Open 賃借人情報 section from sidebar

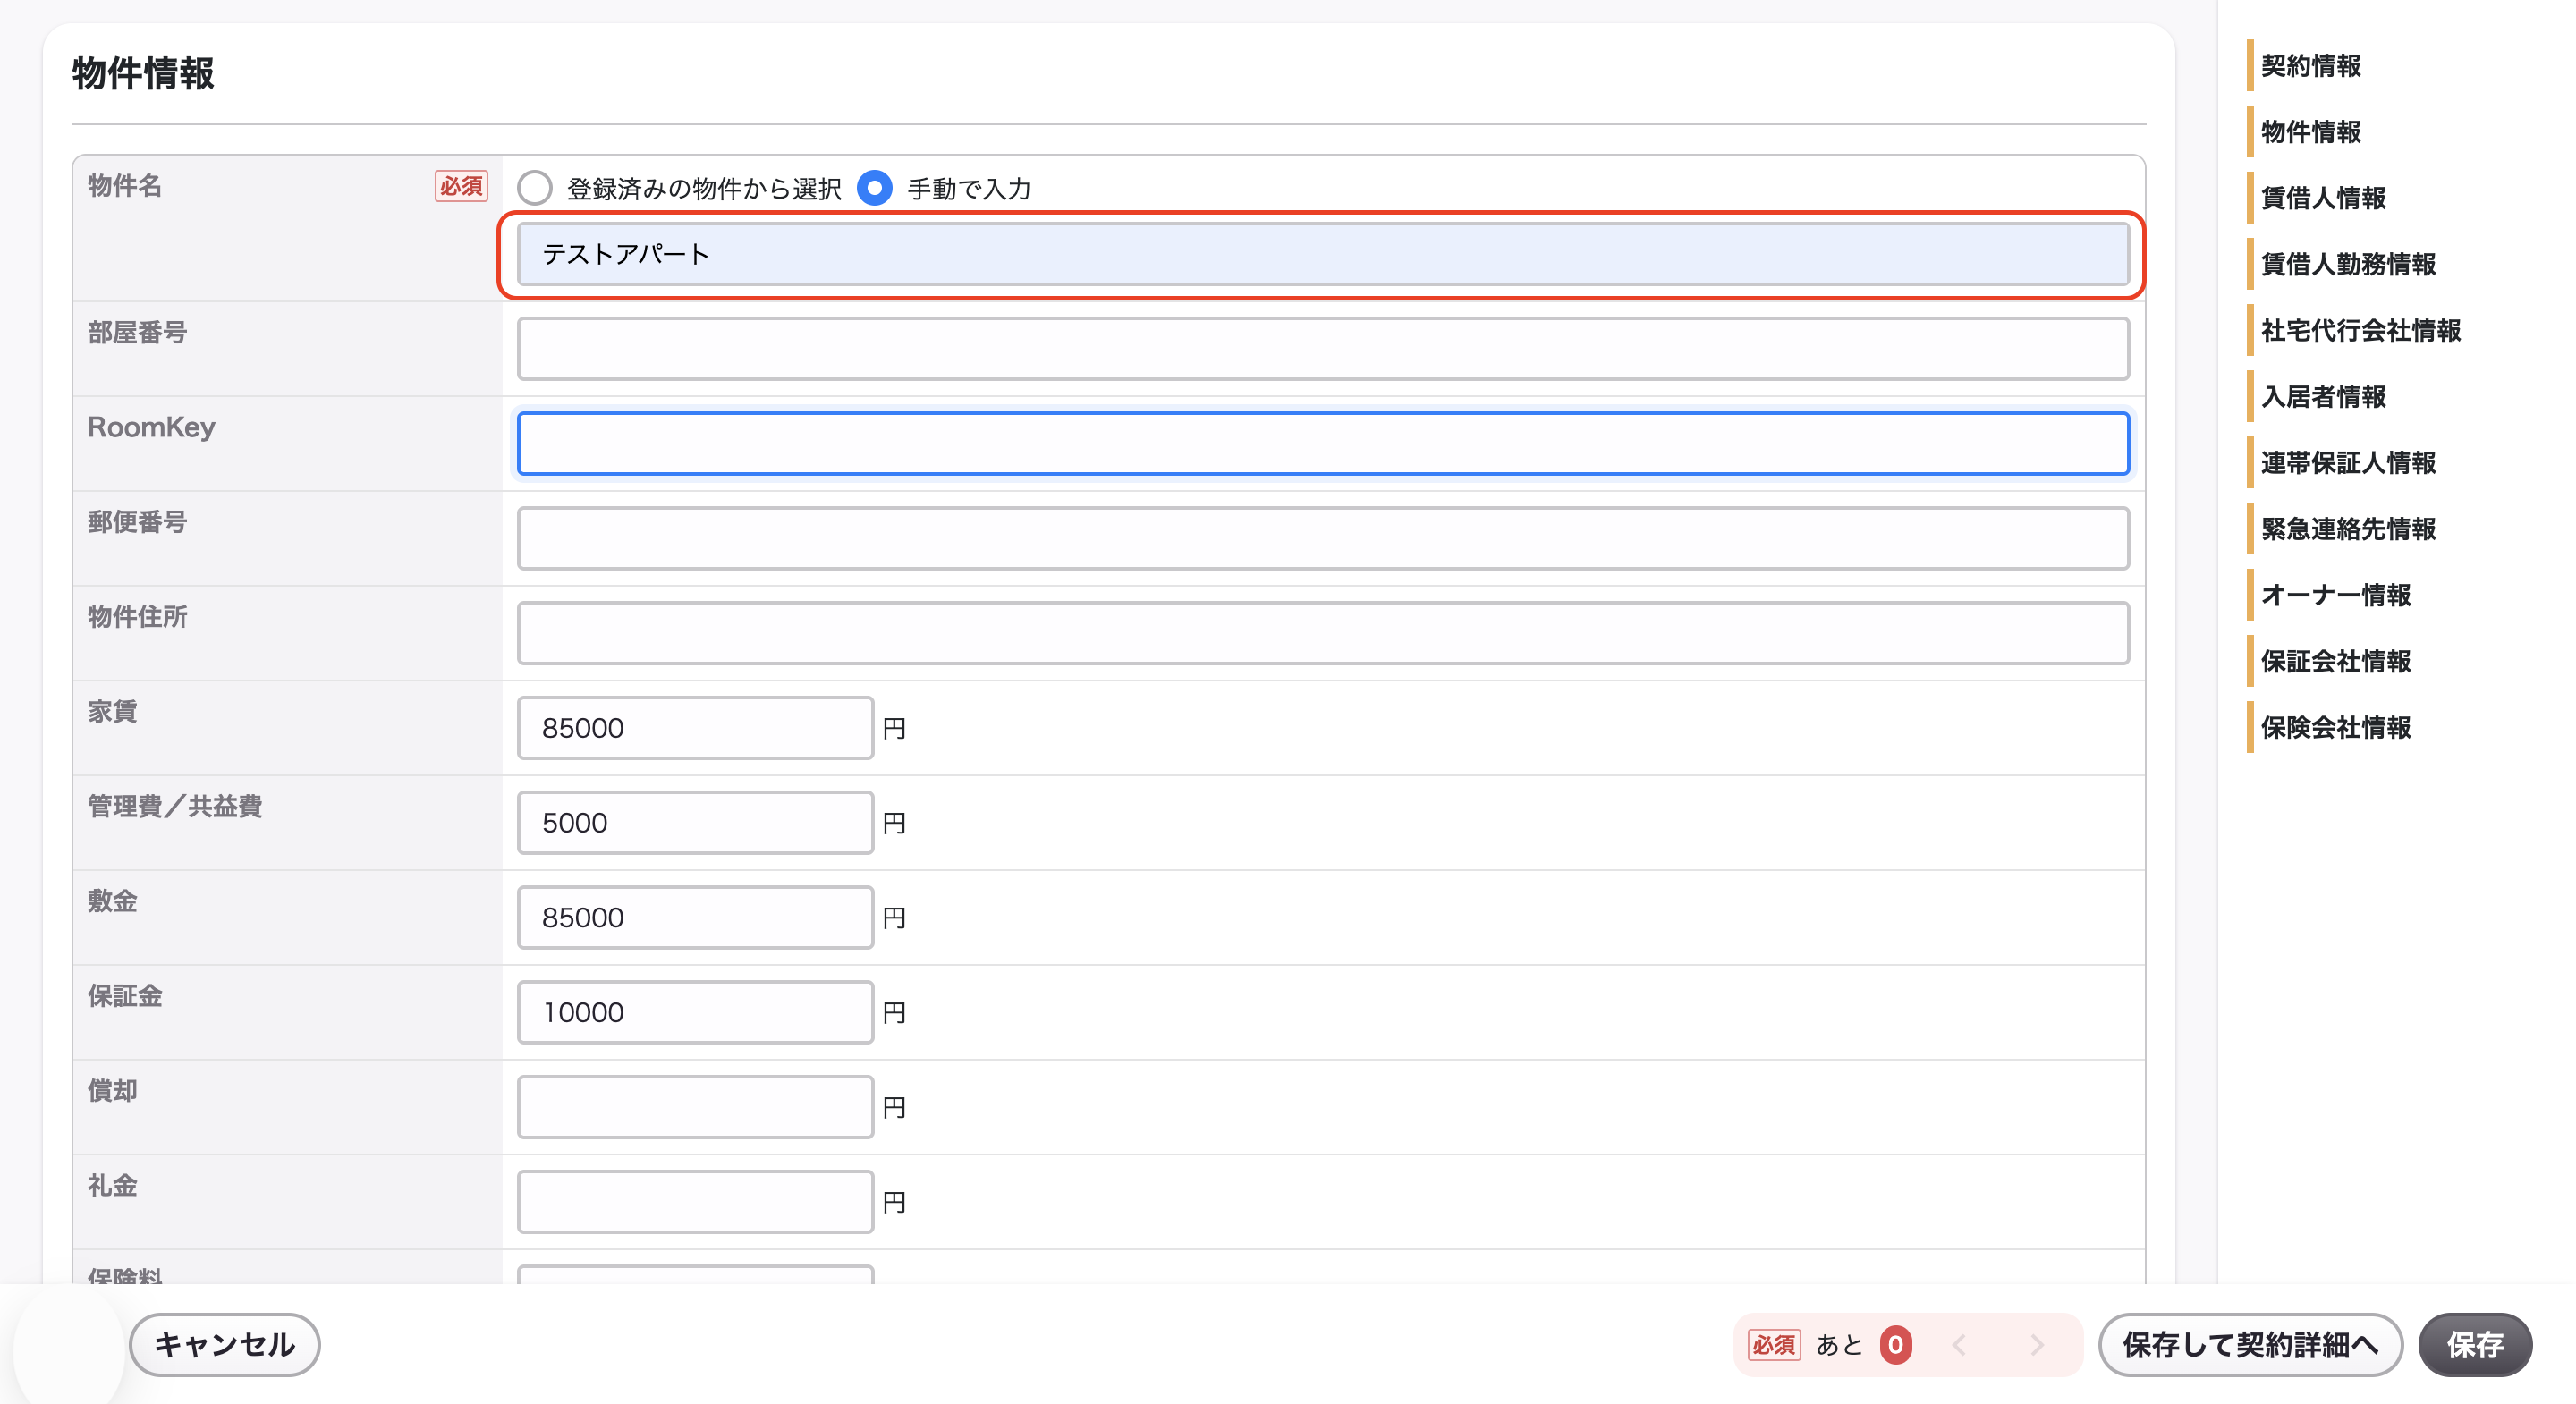click(2323, 198)
